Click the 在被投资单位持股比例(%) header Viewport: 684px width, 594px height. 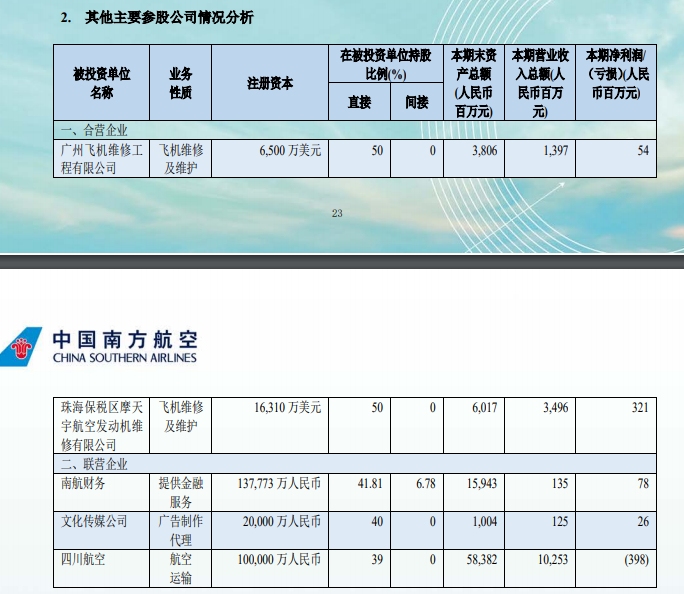386,64
